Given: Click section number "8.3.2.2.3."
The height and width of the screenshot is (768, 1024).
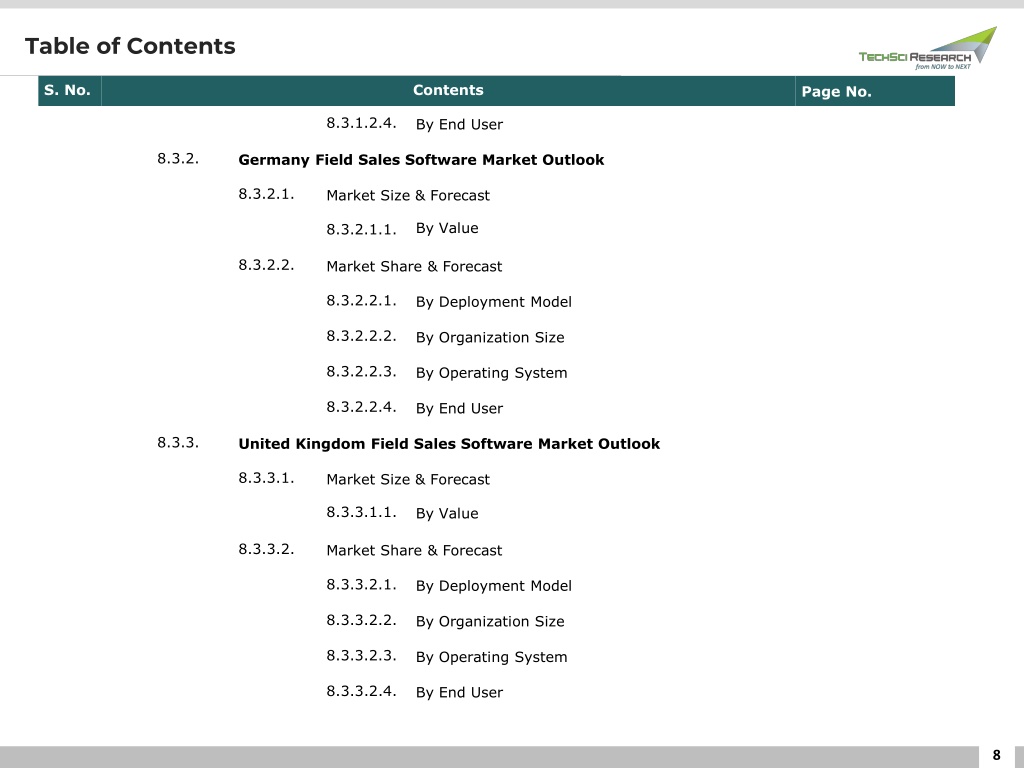Looking at the screenshot, I should click(361, 371).
